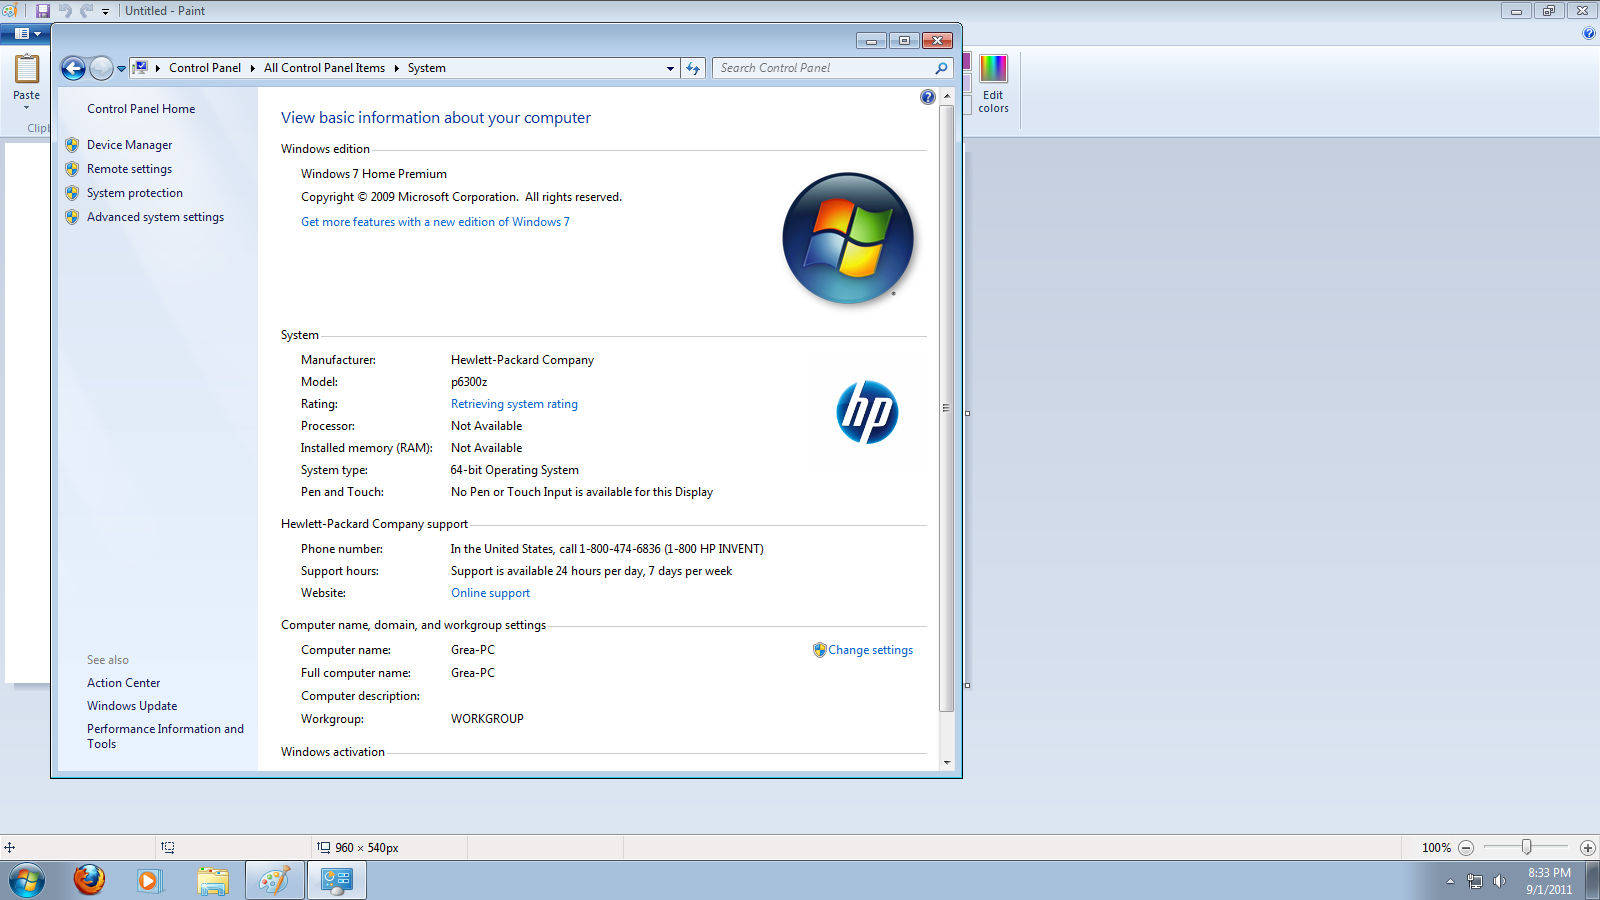Screen dimensions: 1600x900
Task: Click the 100% zoom level text in Paint
Action: 1436,848
